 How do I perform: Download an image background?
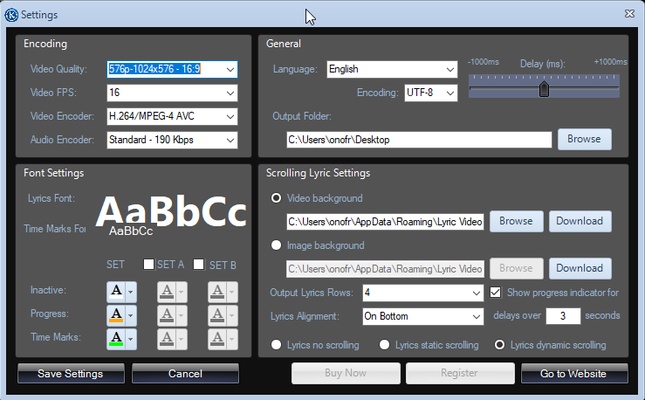click(580, 268)
